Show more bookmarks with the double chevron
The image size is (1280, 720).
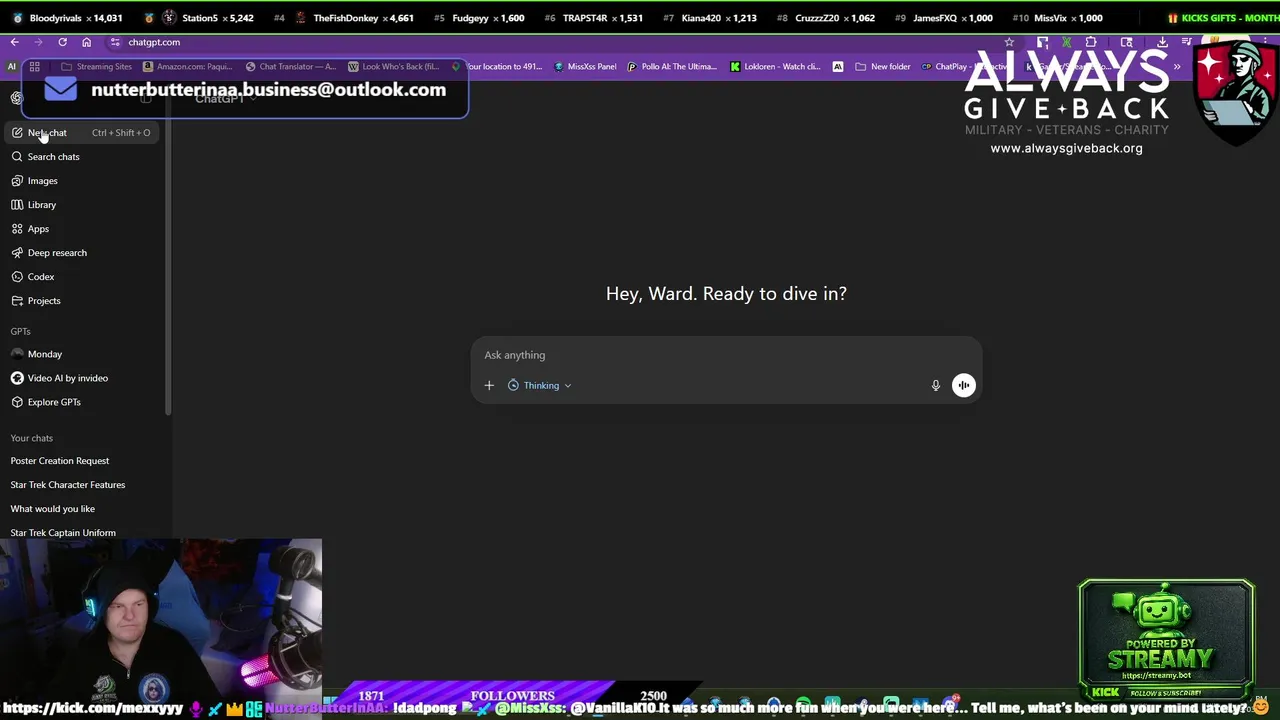click(1177, 67)
